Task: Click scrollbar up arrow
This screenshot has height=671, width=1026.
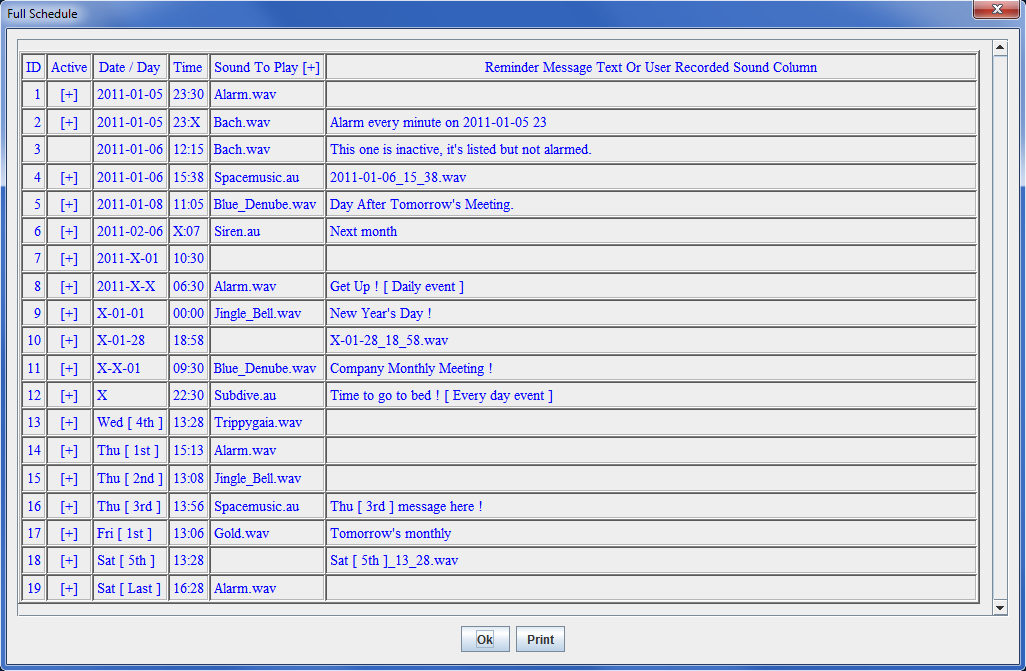Action: [999, 47]
